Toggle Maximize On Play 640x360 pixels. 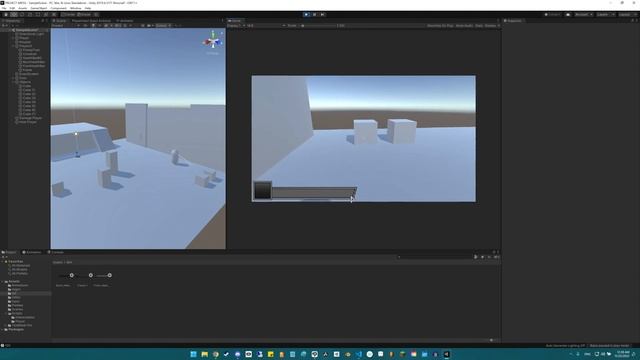(440, 25)
